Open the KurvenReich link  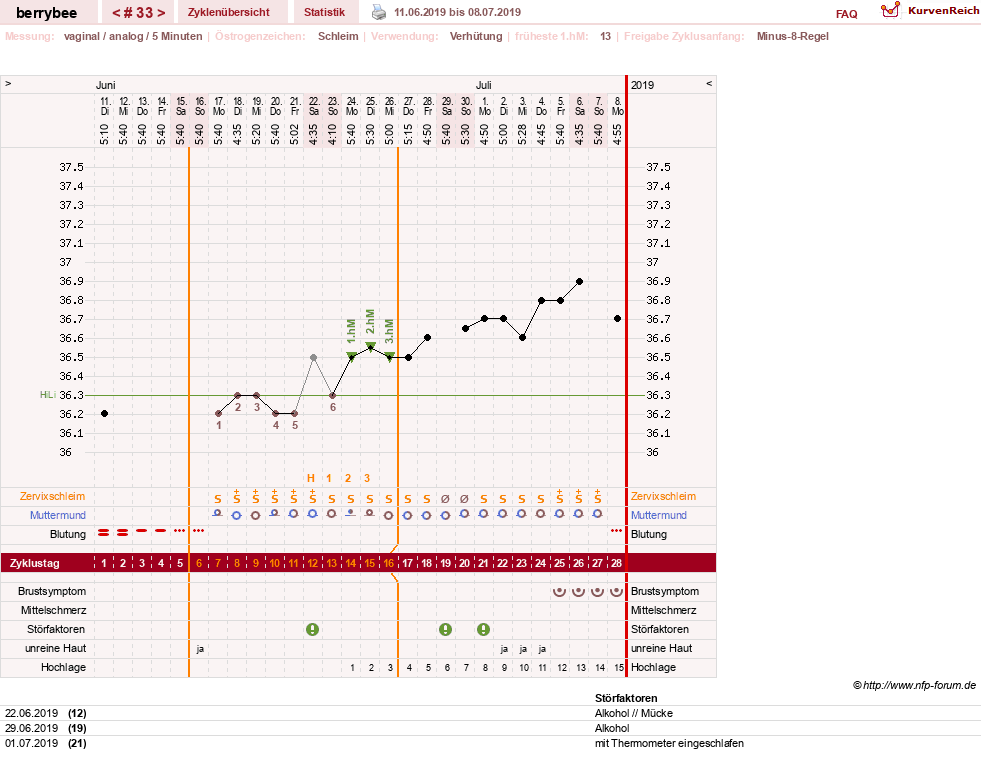pyautogui.click(x=943, y=11)
